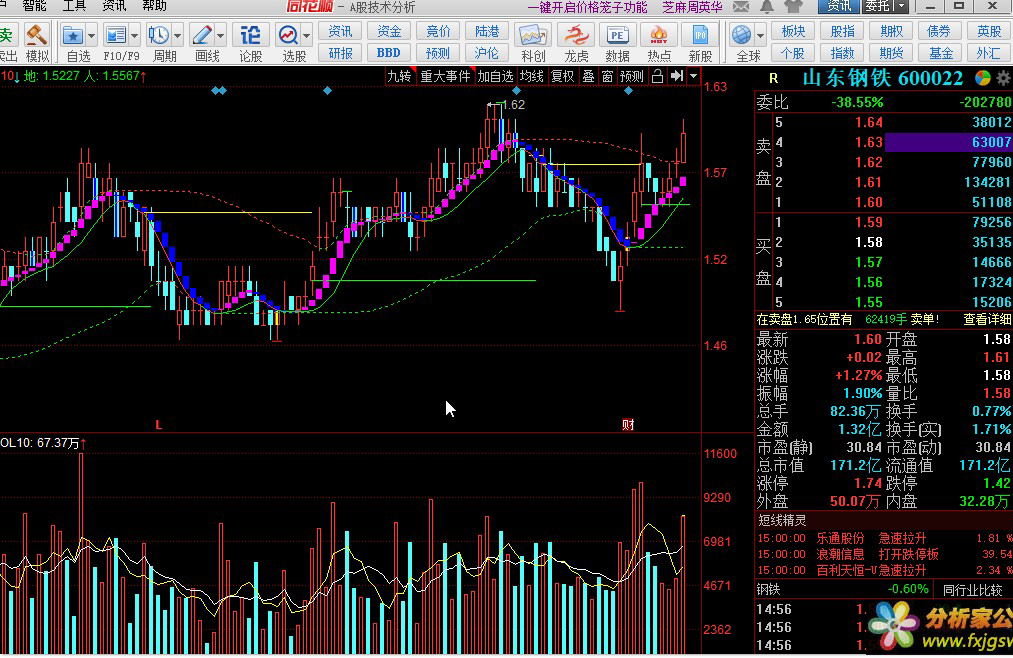
Task: Toggle 叠 overlay comparison
Action: click(x=588, y=76)
